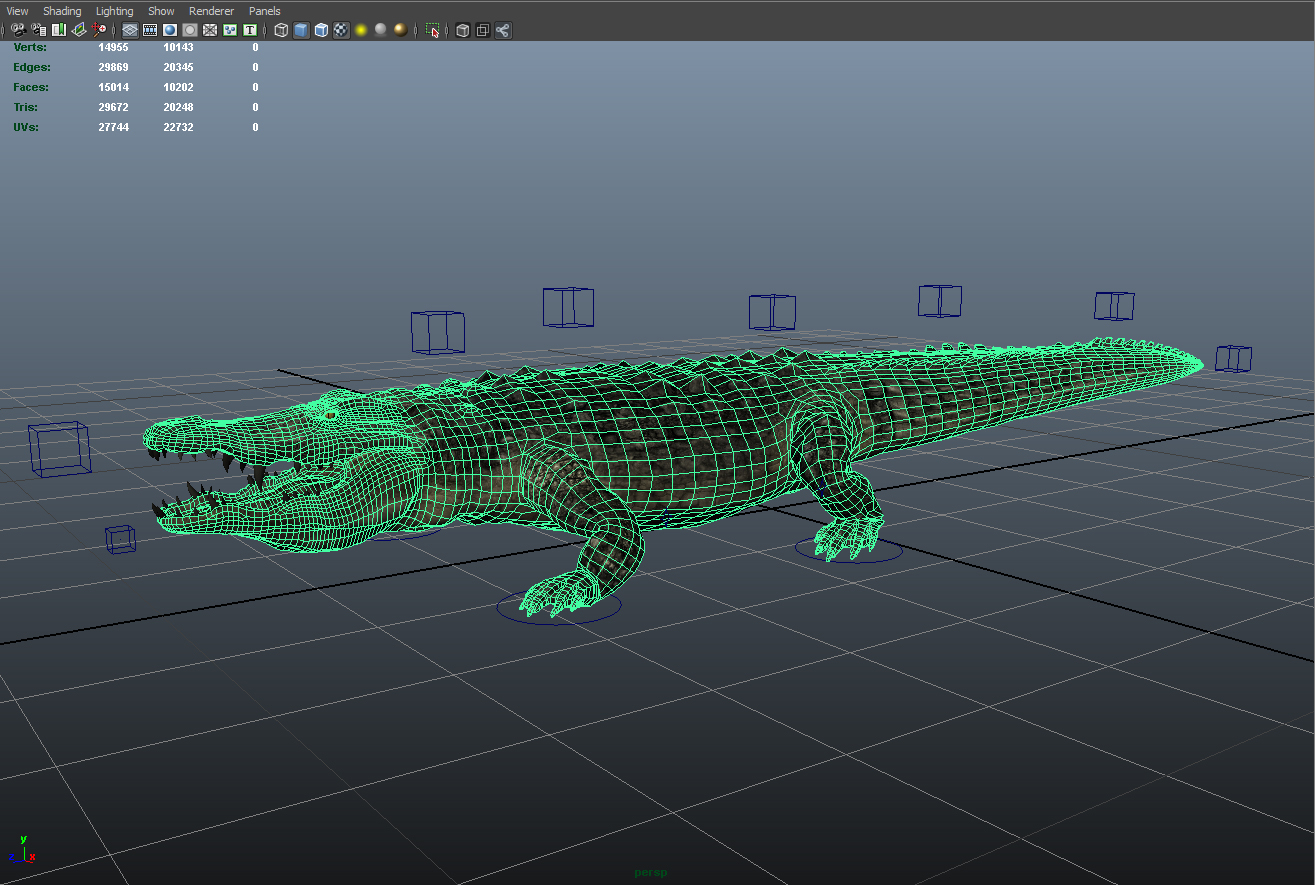Select the camera for this panel

tap(19, 30)
